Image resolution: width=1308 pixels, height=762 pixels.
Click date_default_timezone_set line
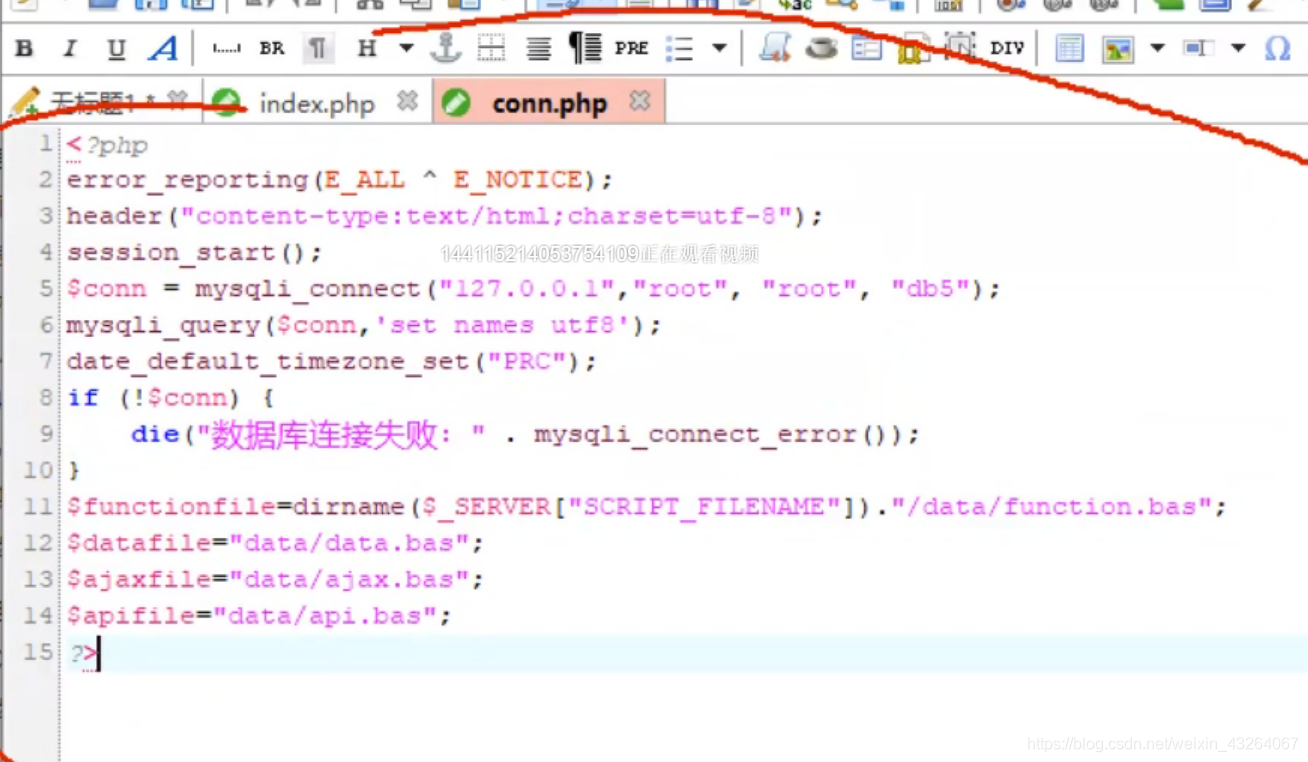[331, 361]
